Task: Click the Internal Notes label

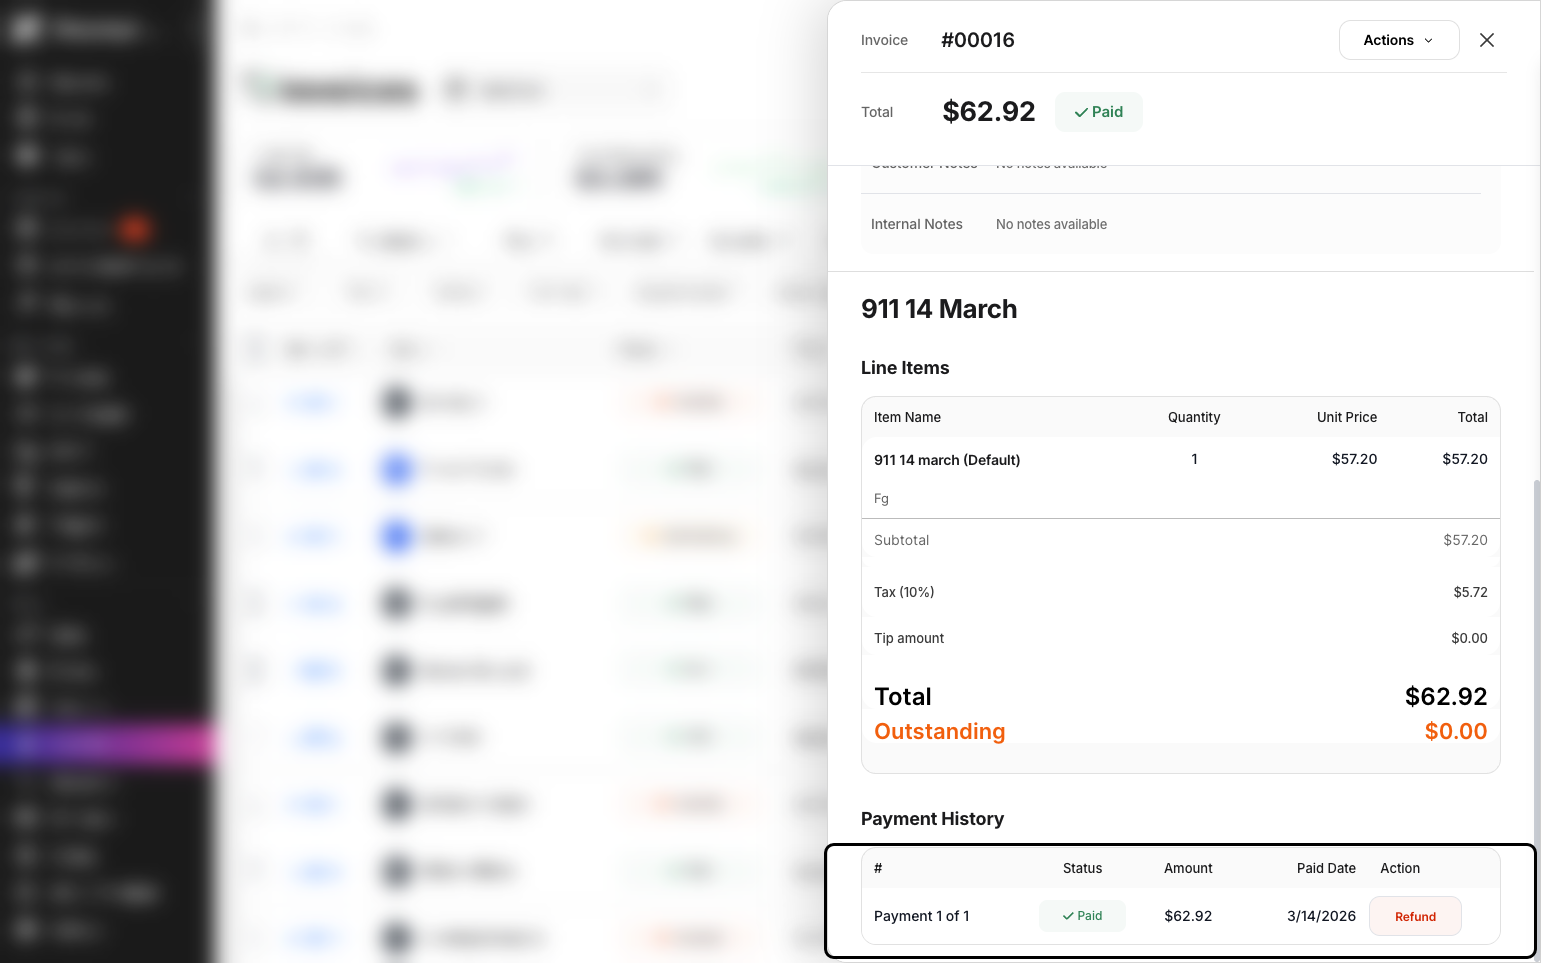Action: [916, 224]
